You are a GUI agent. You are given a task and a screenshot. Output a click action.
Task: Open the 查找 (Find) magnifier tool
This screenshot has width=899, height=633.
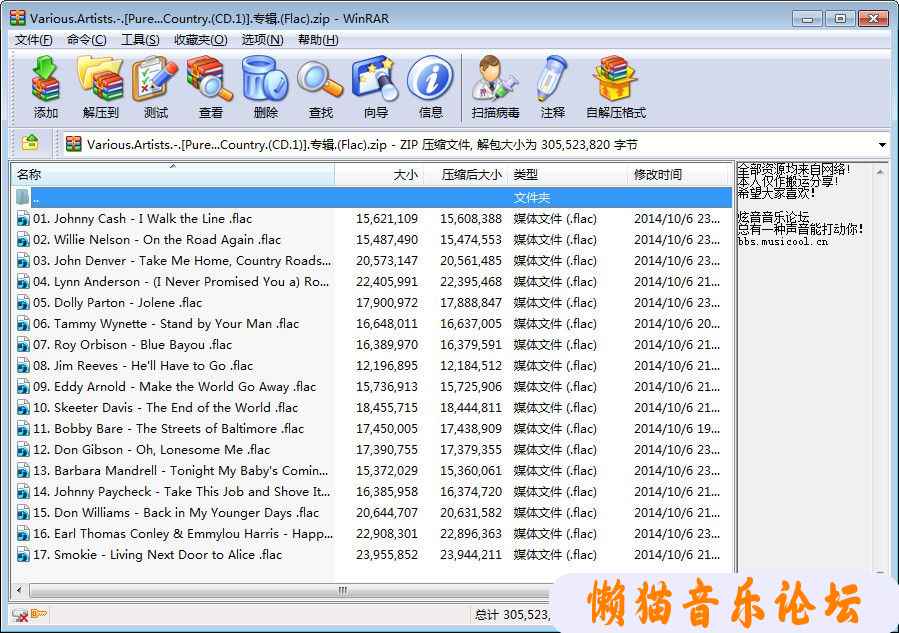tap(320, 87)
